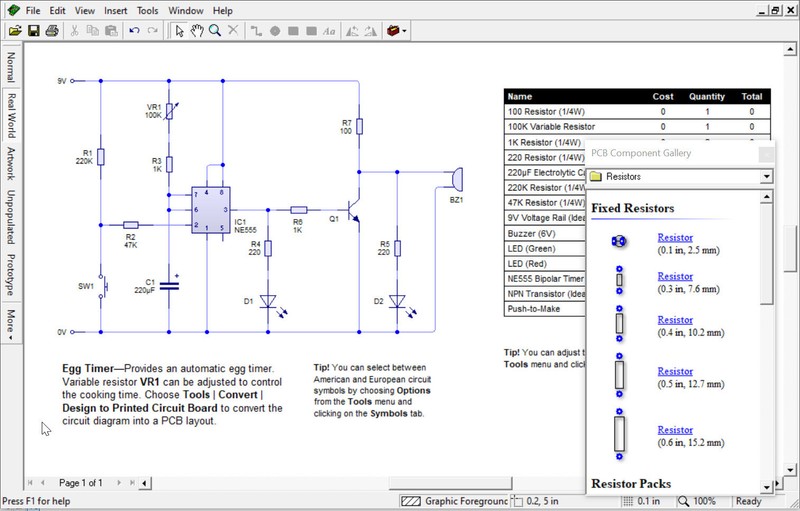
Task: Print the circuit using the printer icon
Action: (x=52, y=31)
